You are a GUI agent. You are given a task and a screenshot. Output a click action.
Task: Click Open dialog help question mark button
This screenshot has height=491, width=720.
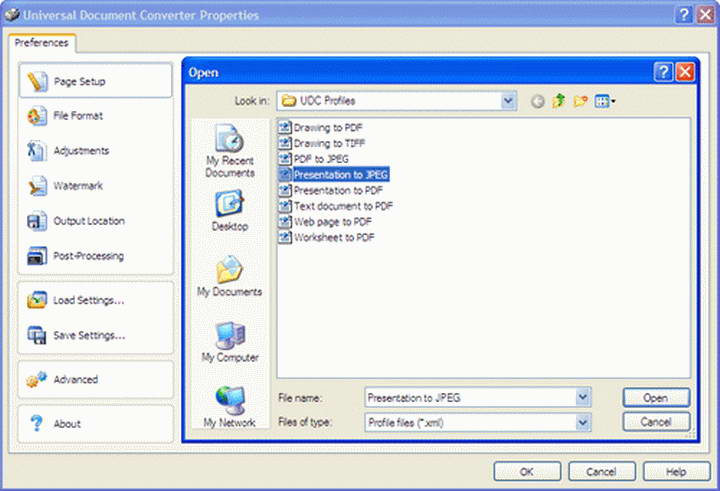tap(663, 72)
